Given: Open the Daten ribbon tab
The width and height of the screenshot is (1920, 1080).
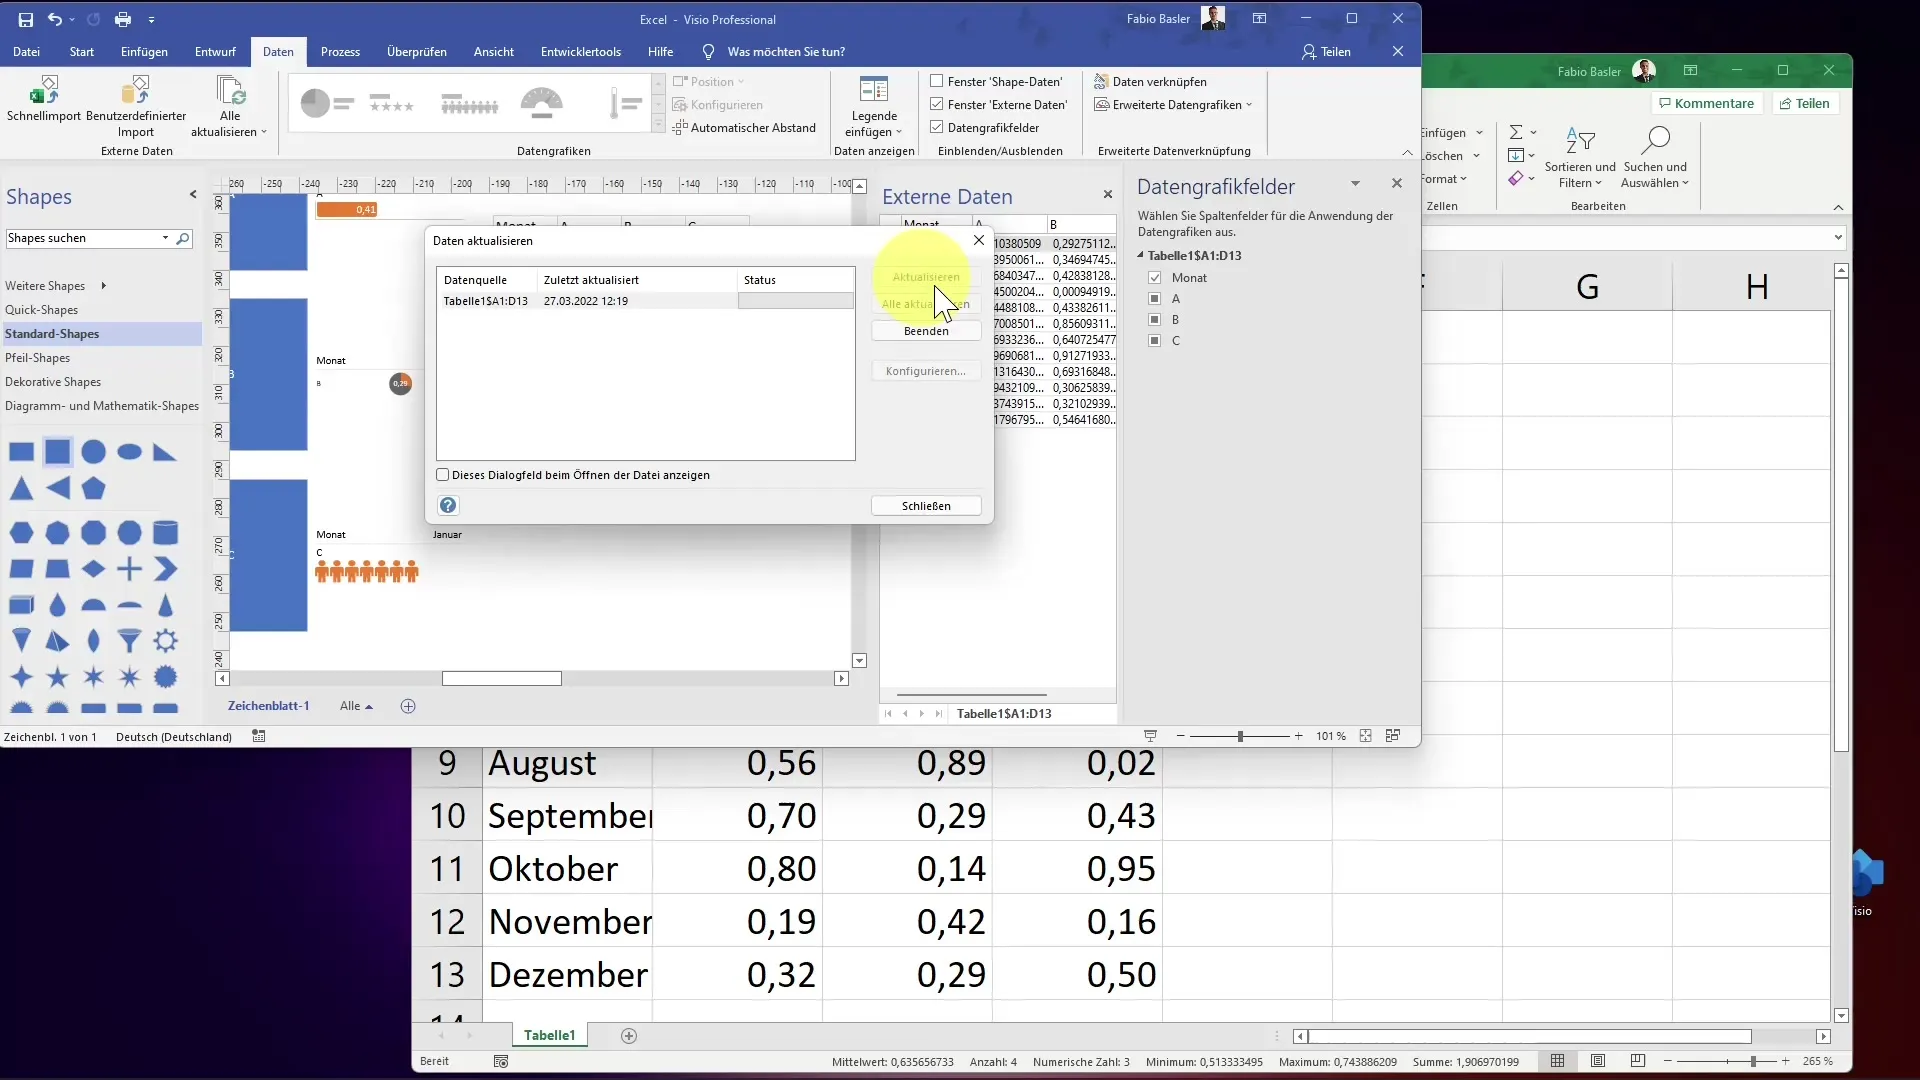Looking at the screenshot, I should (278, 52).
